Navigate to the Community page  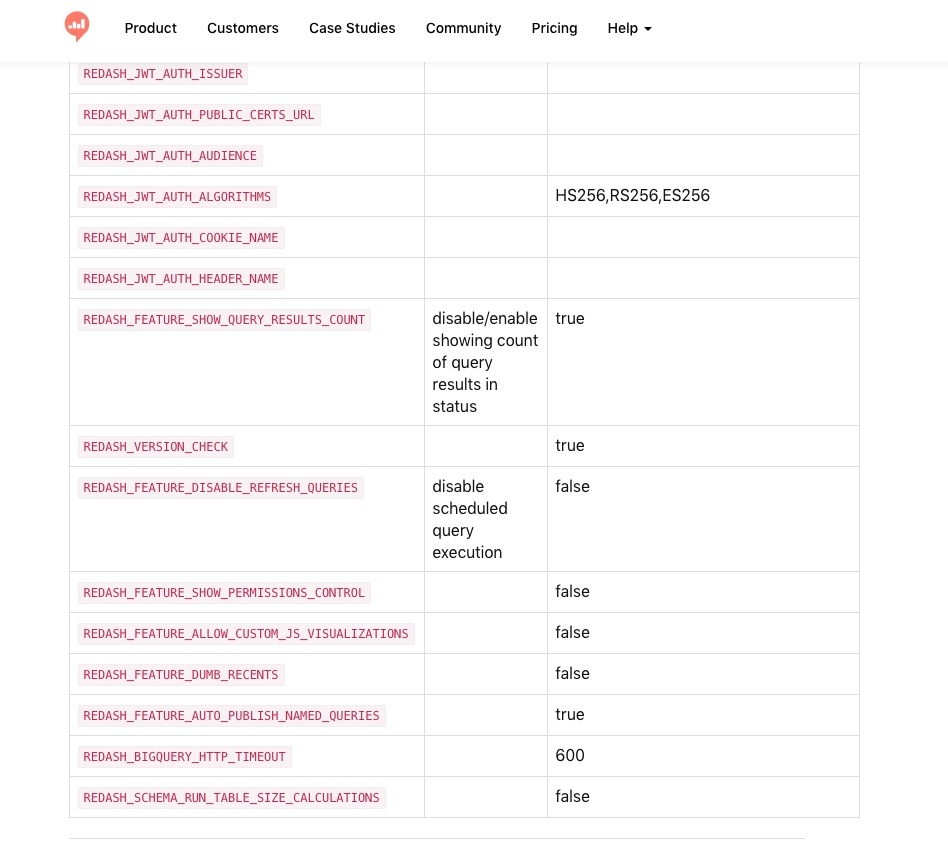pyautogui.click(x=463, y=28)
